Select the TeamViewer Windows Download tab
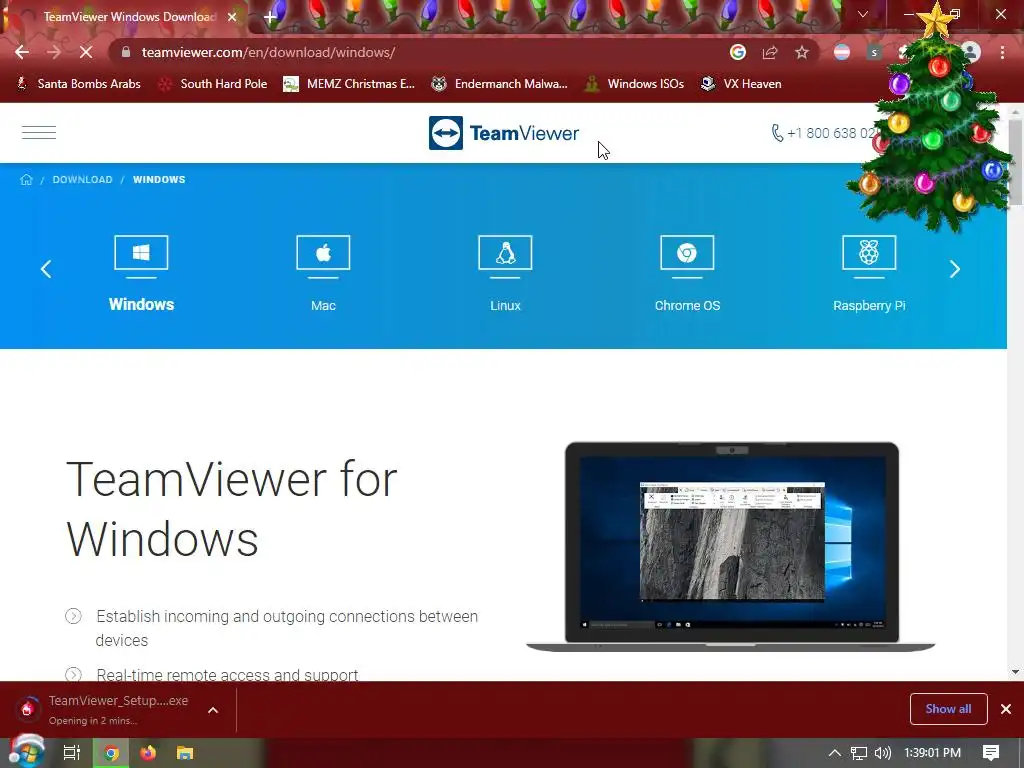Screen dimensions: 1024x768 click(x=129, y=17)
